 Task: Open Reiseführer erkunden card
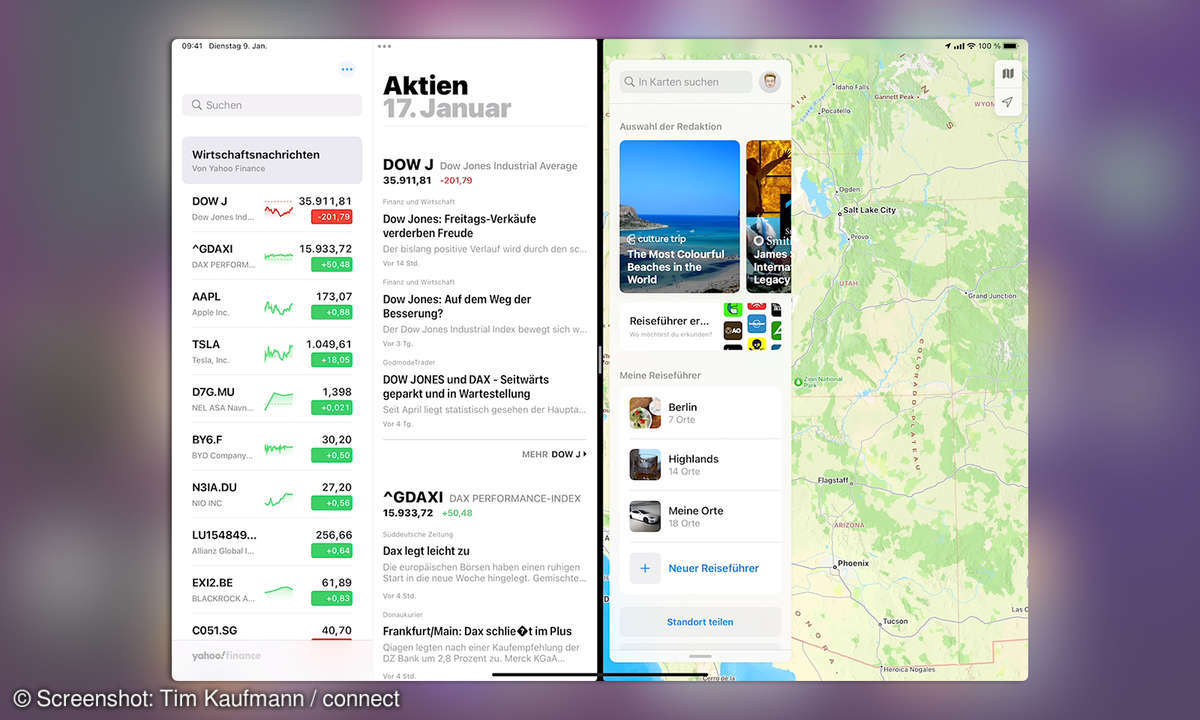(700, 326)
